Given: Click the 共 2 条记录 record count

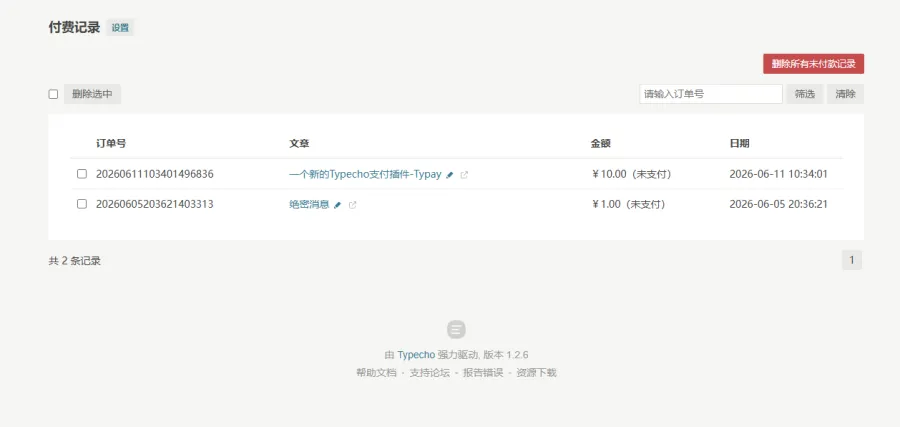Looking at the screenshot, I should (75, 261).
